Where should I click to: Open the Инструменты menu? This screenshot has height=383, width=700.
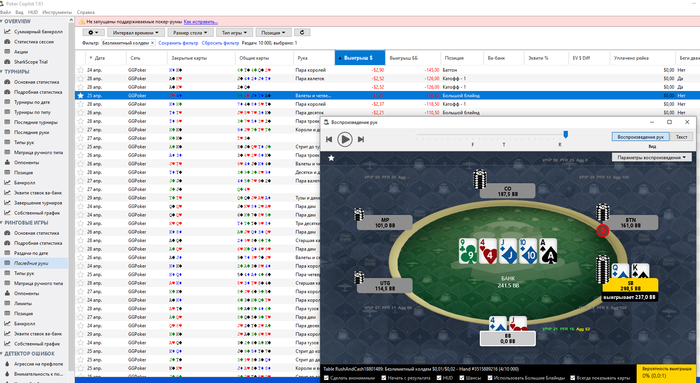(57, 12)
